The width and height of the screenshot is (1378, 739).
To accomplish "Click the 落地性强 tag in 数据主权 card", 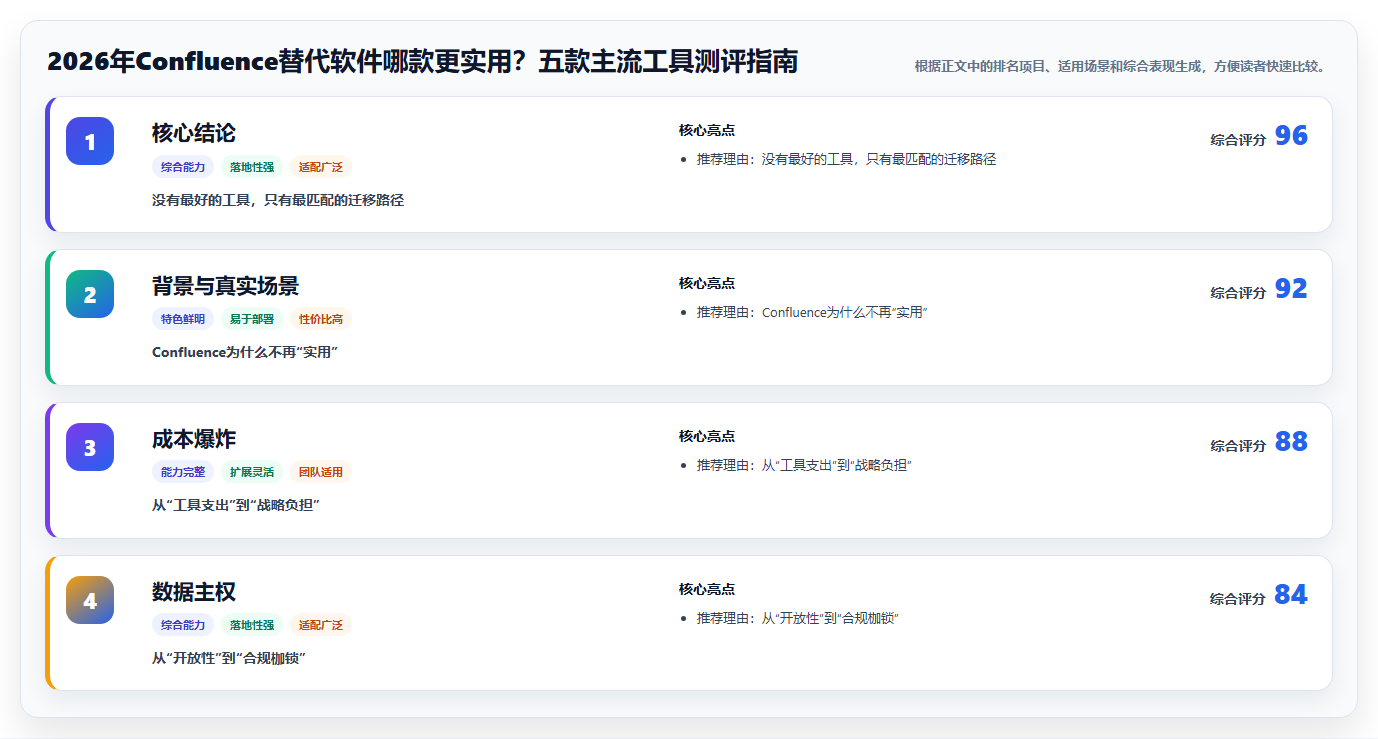I will point(252,625).
